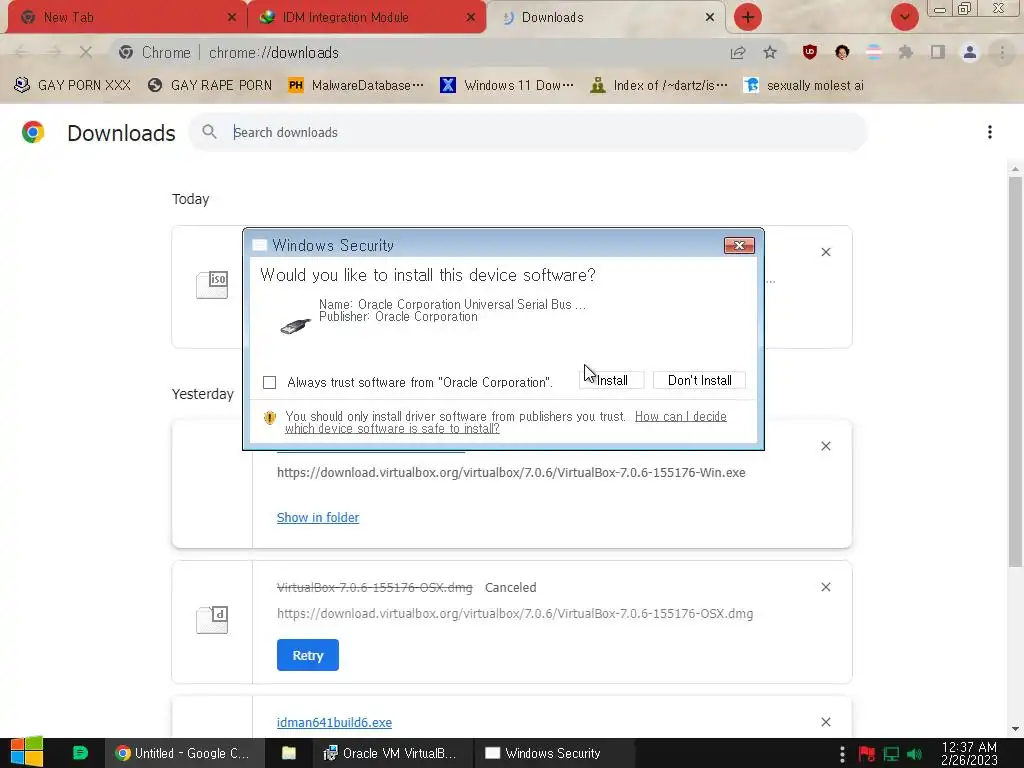Open the tab search dropdown arrow
Screen dimensions: 1024x768
tap(904, 17)
